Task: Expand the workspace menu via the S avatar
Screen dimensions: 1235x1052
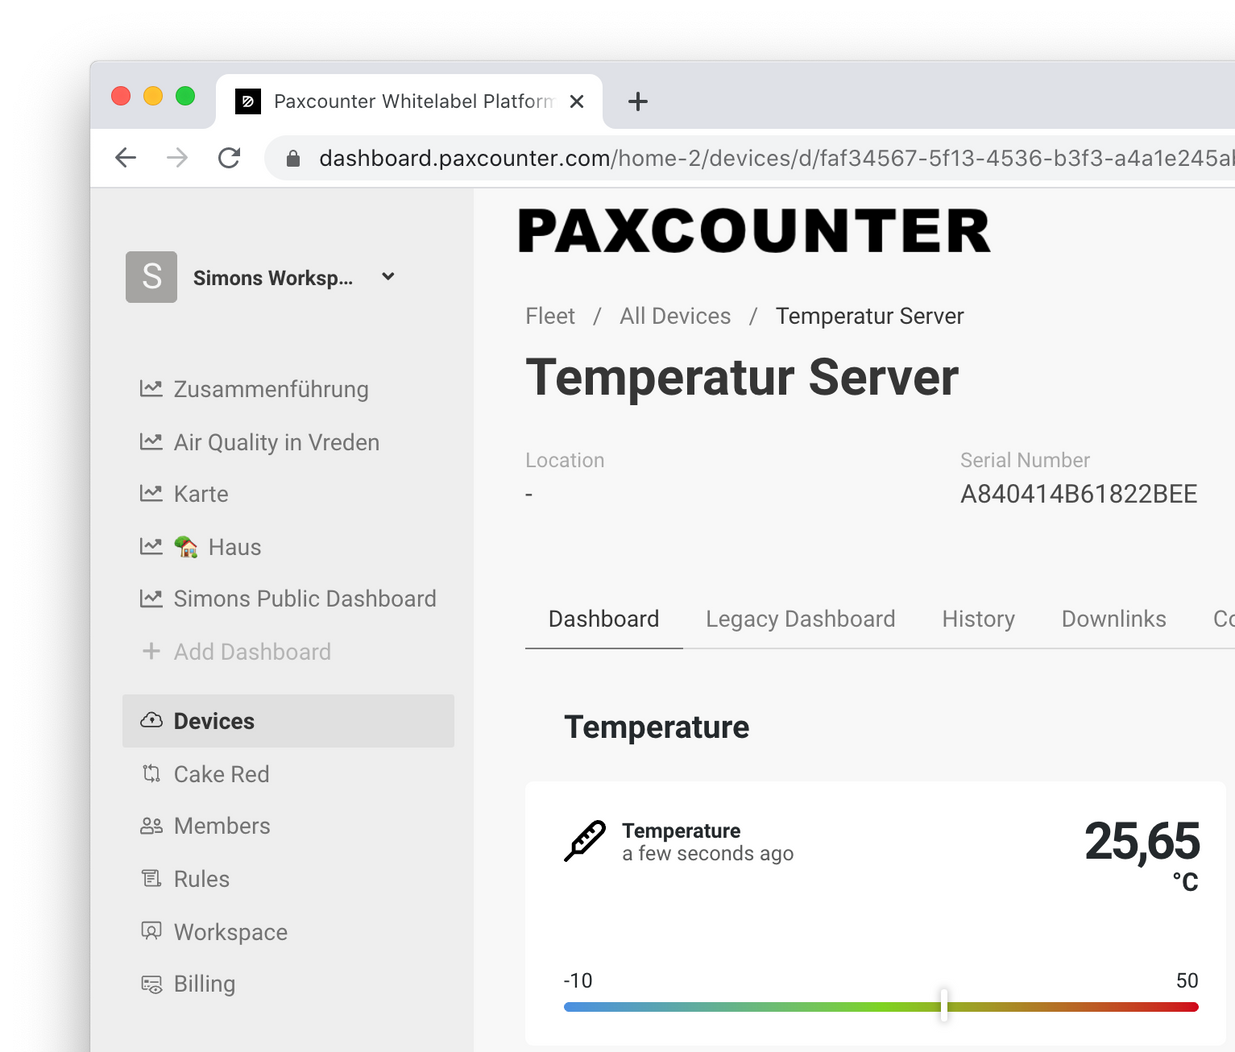Action: point(151,277)
